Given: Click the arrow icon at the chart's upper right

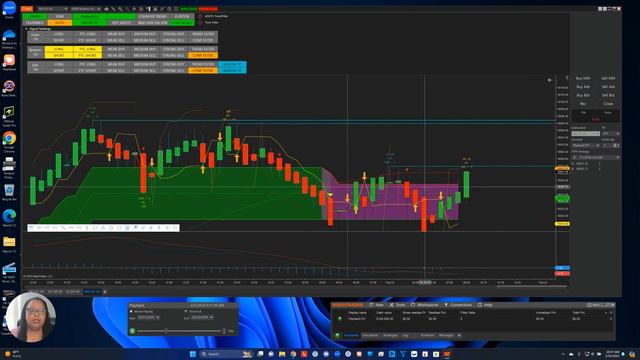Looking at the screenshot, I should (x=550, y=80).
